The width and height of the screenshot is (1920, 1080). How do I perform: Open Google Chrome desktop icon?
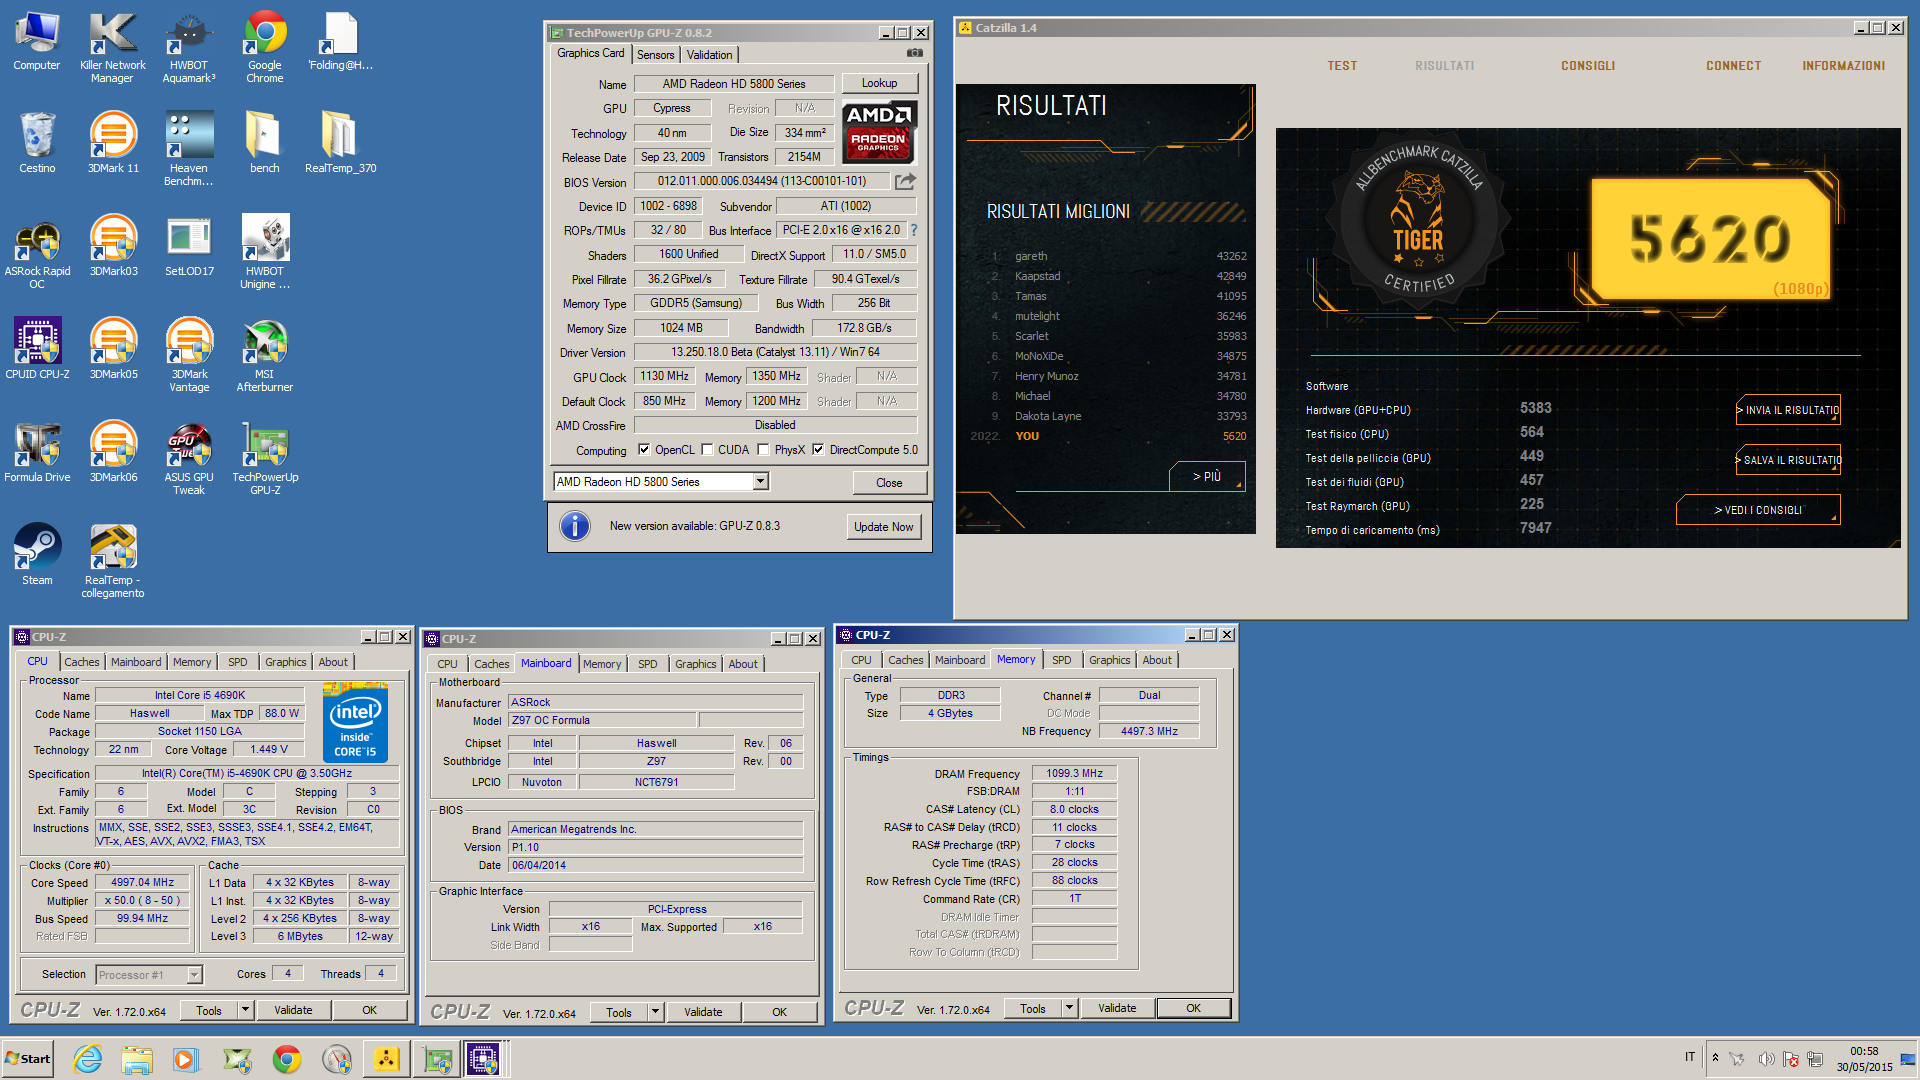click(265, 47)
